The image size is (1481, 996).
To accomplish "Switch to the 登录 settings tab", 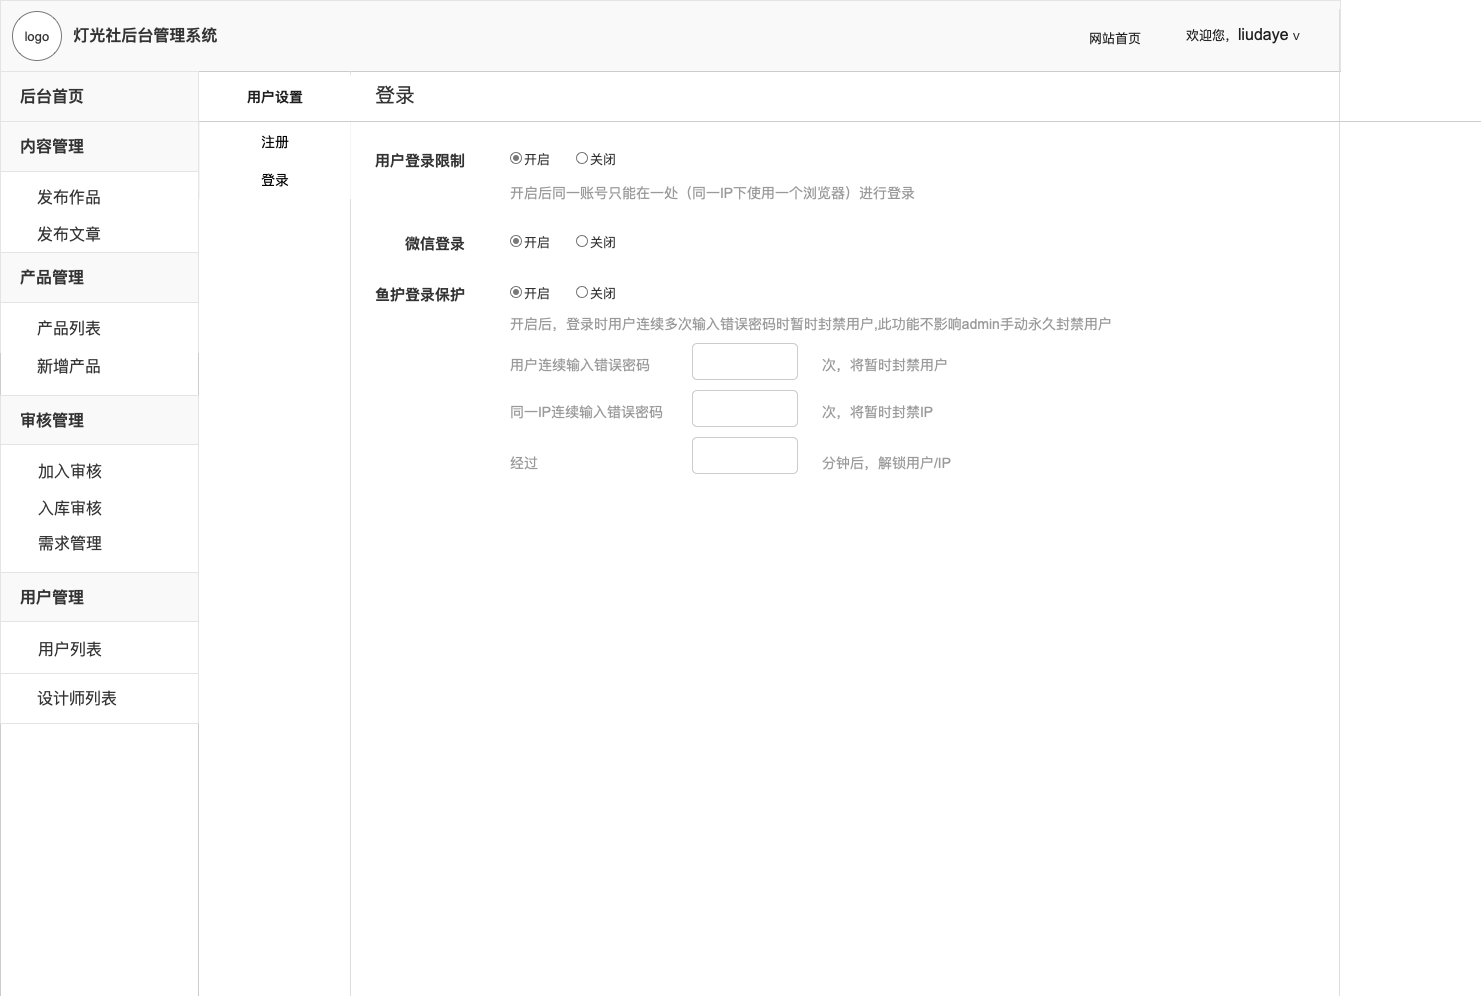I will (x=275, y=180).
